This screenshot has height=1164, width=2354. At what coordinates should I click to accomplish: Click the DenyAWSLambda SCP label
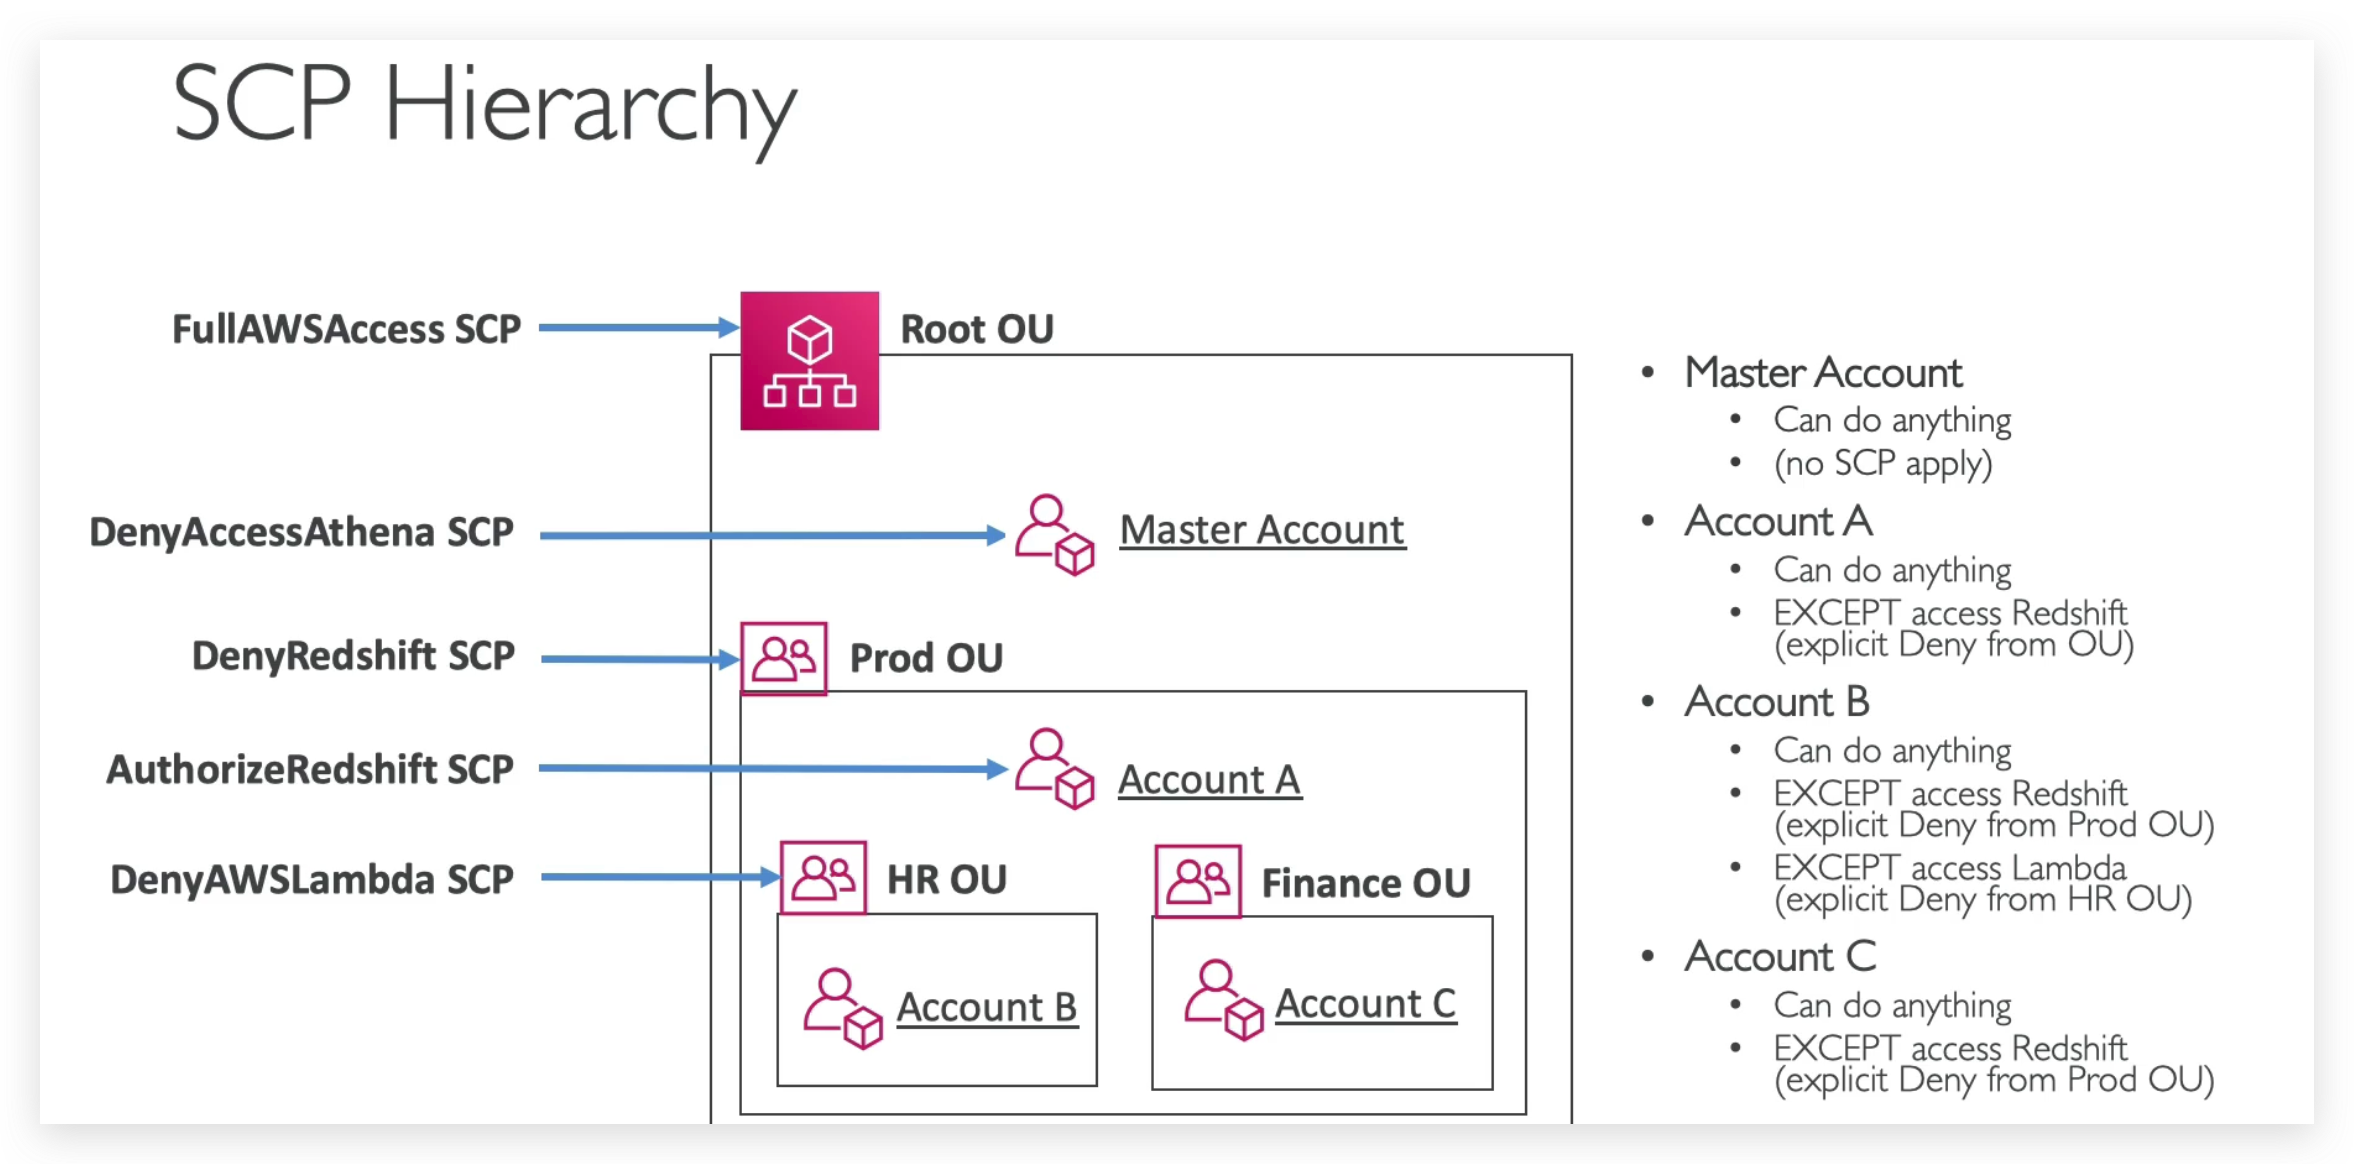click(x=311, y=879)
